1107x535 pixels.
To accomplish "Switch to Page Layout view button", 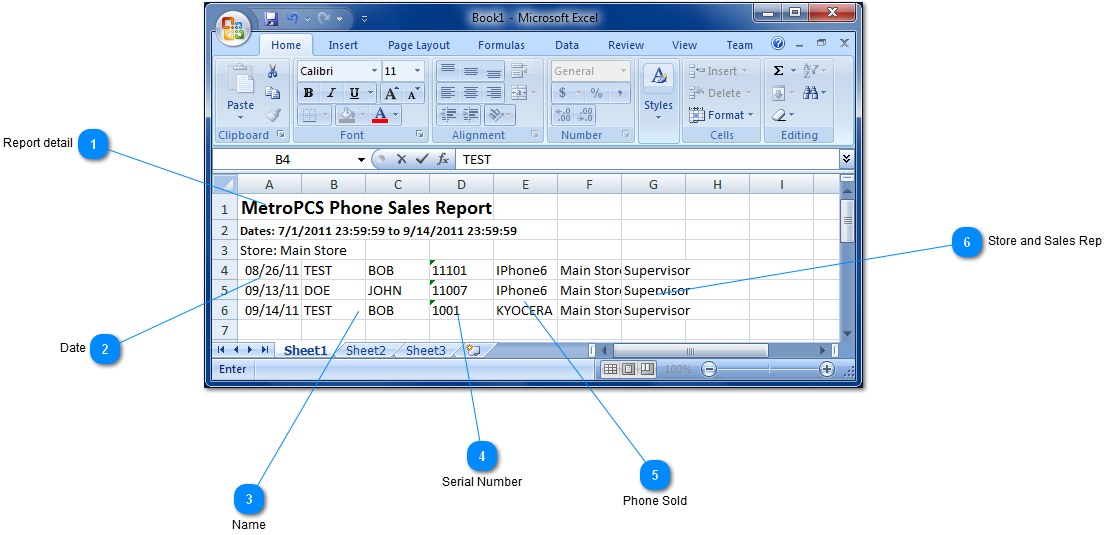I will coord(628,369).
